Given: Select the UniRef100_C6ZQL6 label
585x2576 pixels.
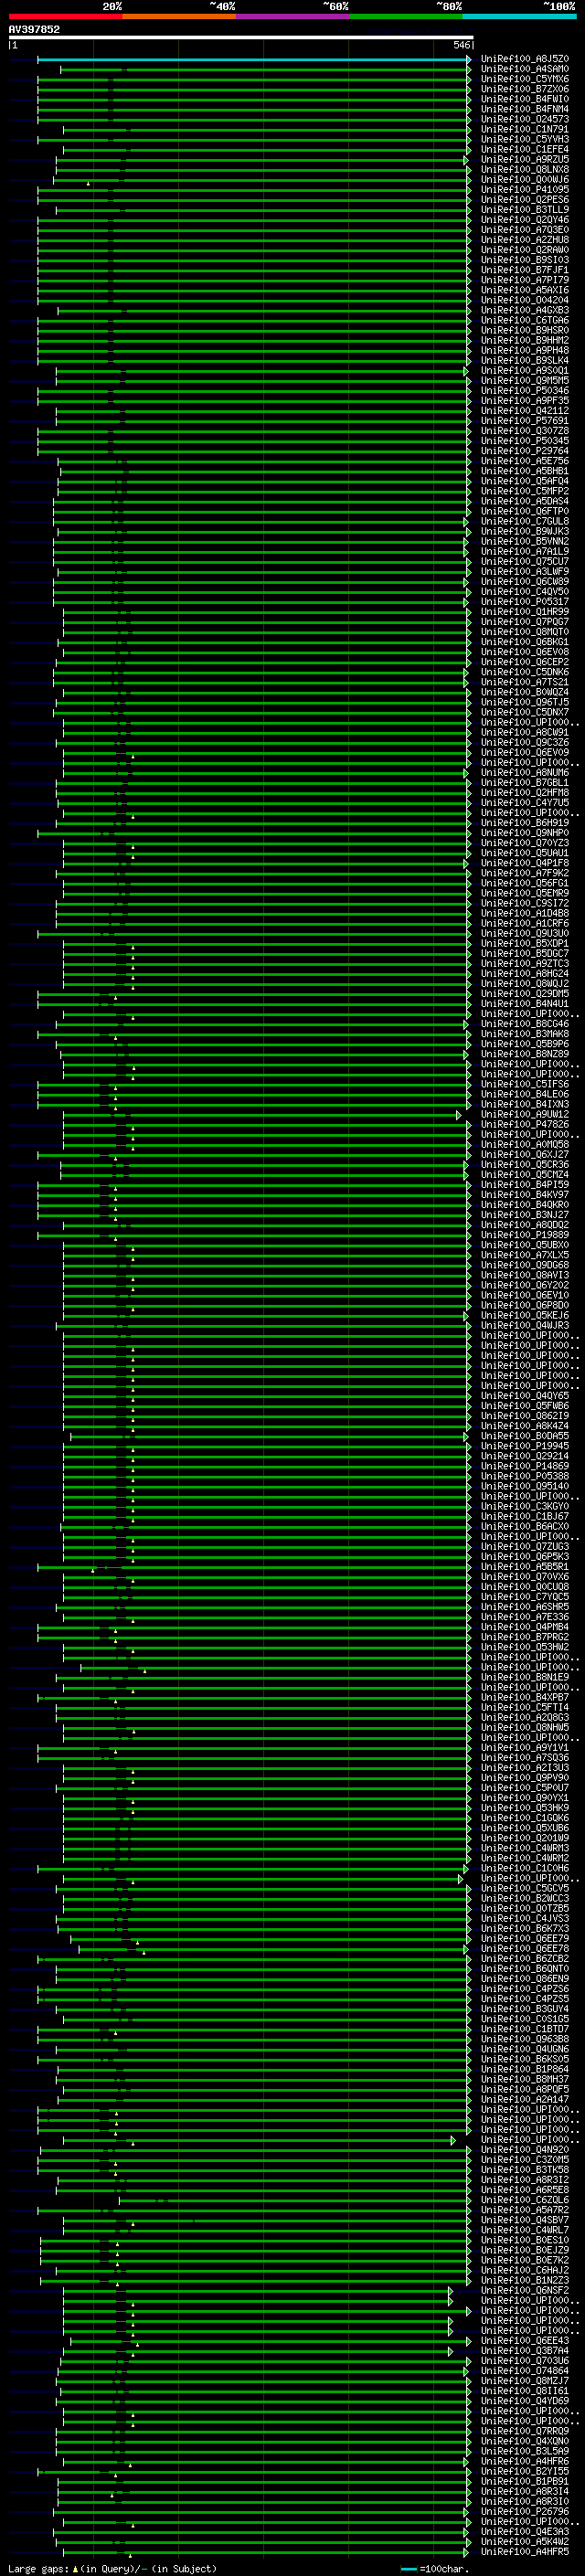Looking at the screenshot, I should 525,2200.
